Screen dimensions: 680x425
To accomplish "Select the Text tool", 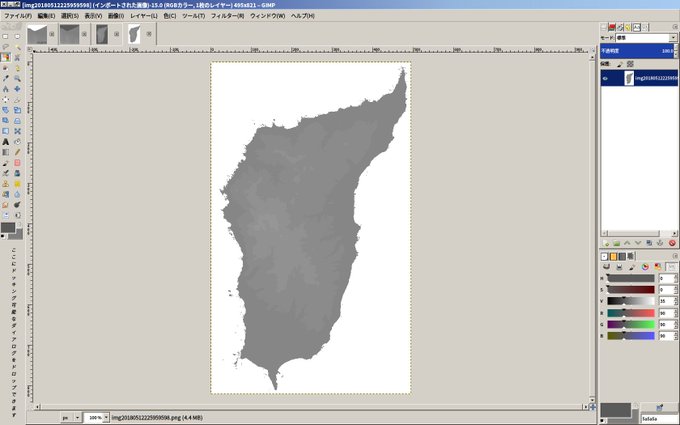I will coord(6,142).
